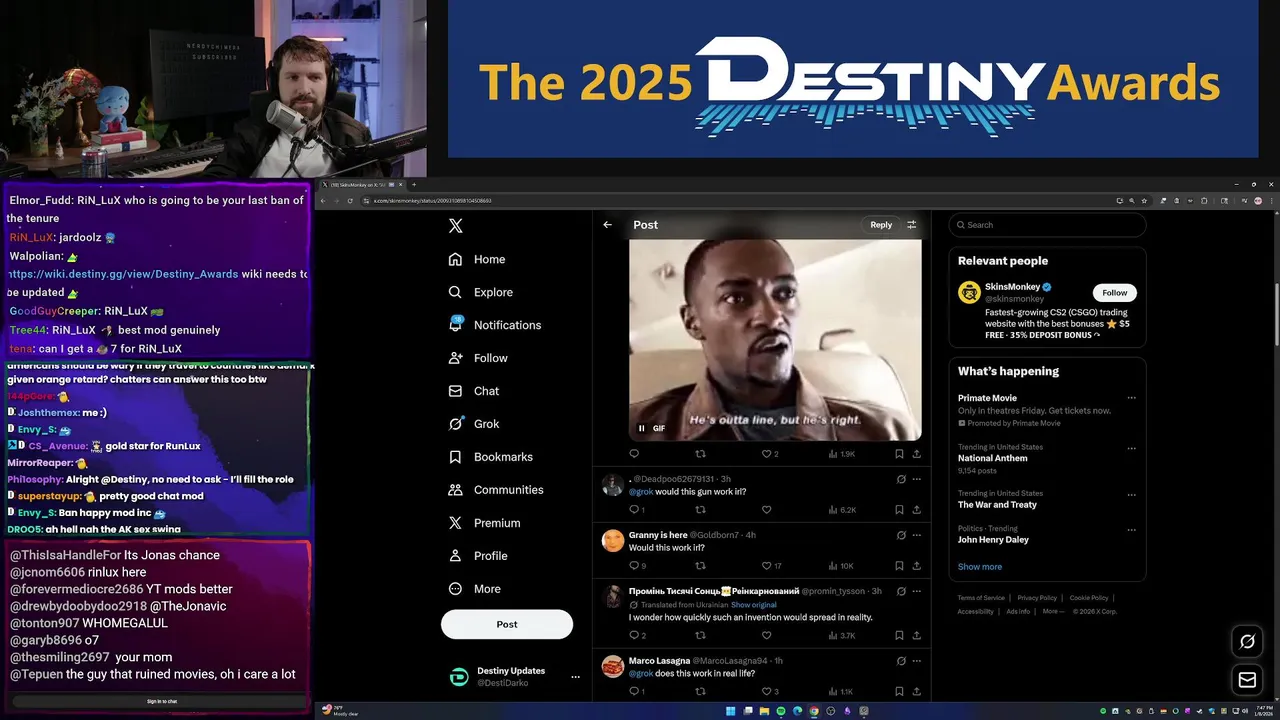Open National Anthem trending topic
This screenshot has height=720, width=1280.
[x=992, y=458]
